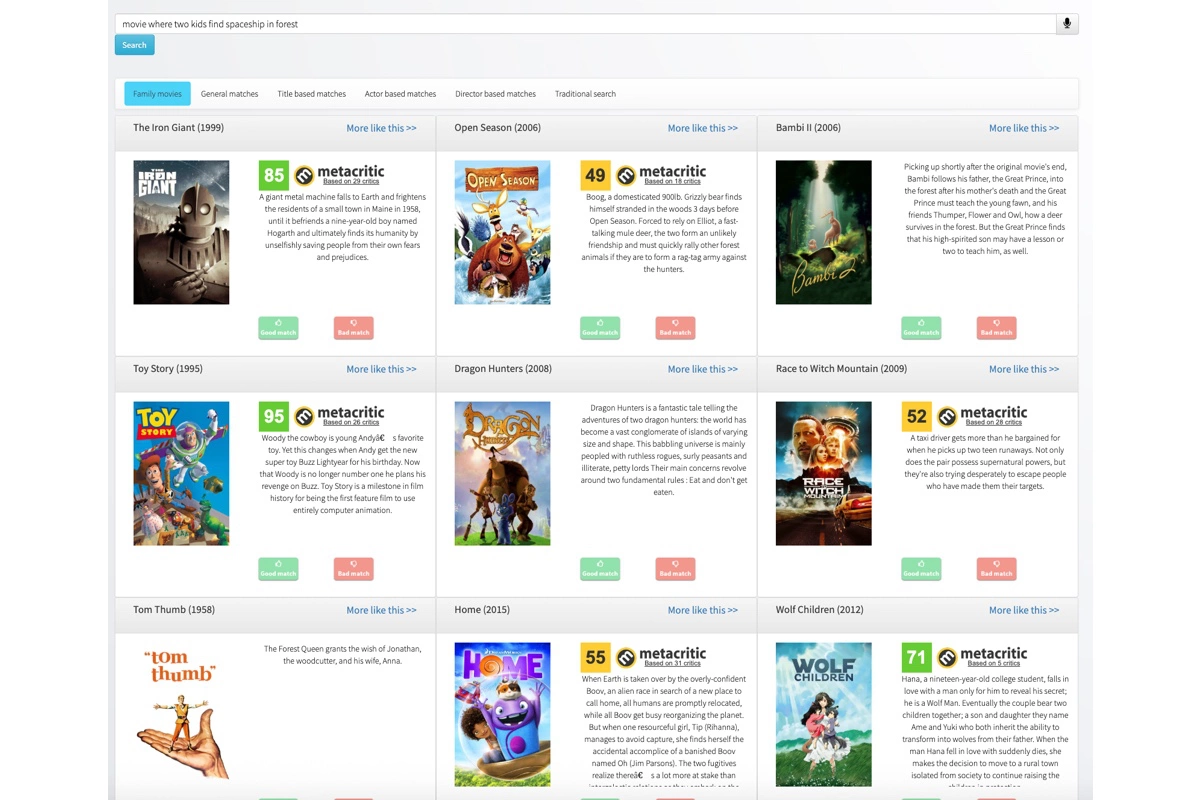Click the Search button
The height and width of the screenshot is (800, 1200).
(x=135, y=45)
